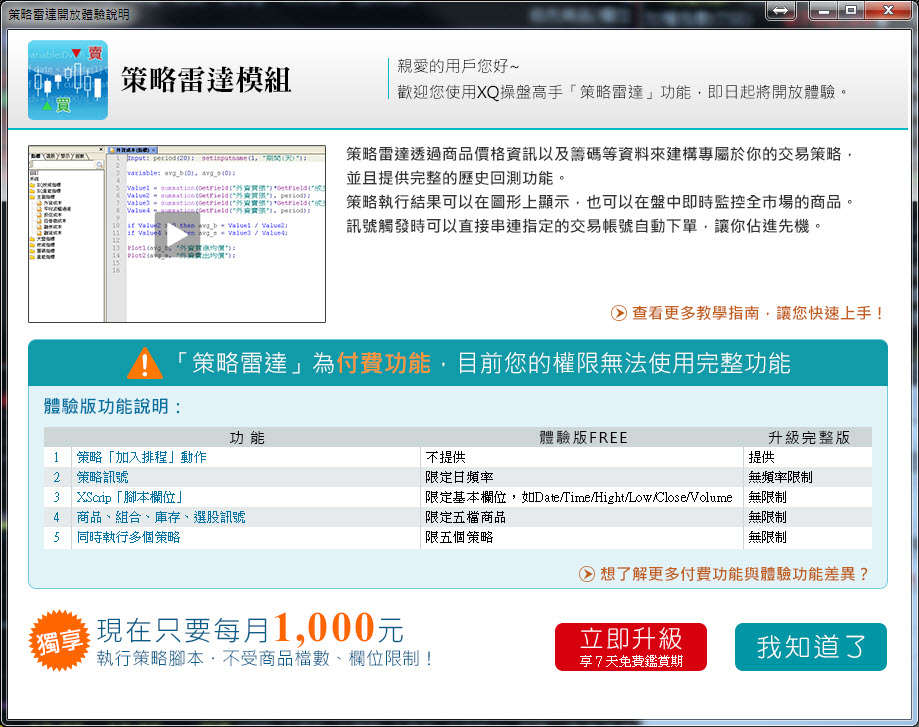Select the 策略訊號 feature row
The image size is (919, 727).
tap(103, 477)
